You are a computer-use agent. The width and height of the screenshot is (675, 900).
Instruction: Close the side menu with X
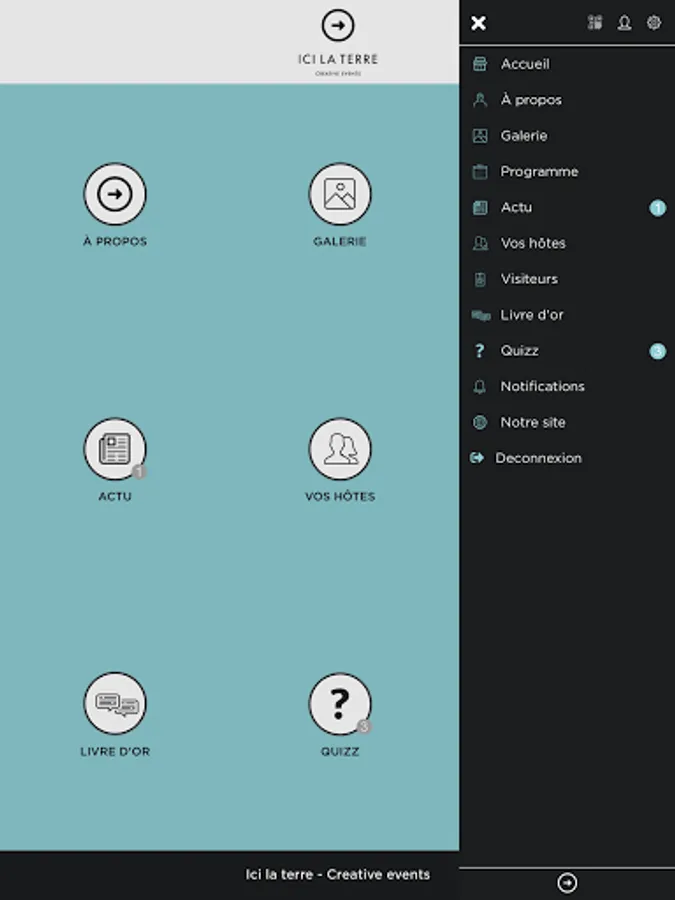[478, 23]
